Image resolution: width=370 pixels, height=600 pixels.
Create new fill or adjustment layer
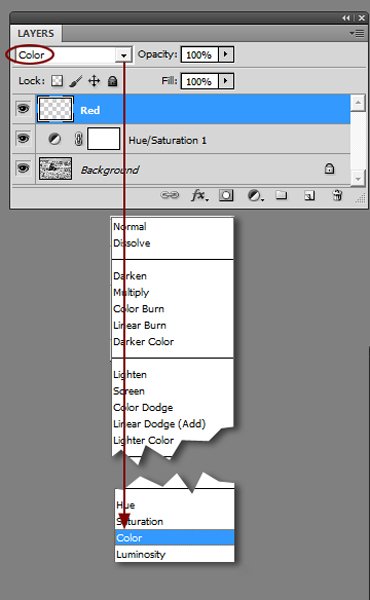(255, 196)
